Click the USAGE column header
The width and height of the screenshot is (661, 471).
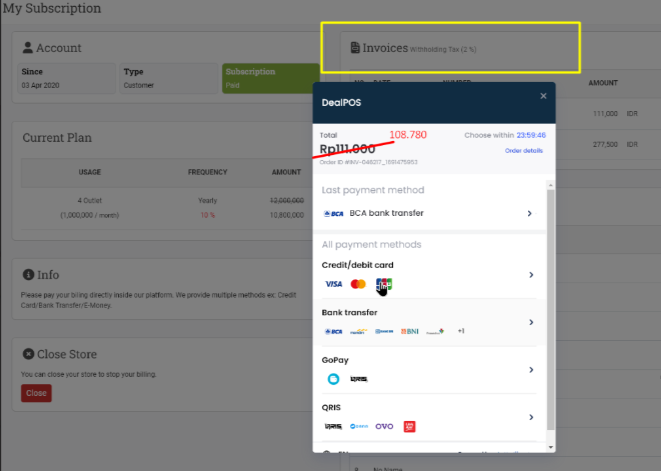89,172
